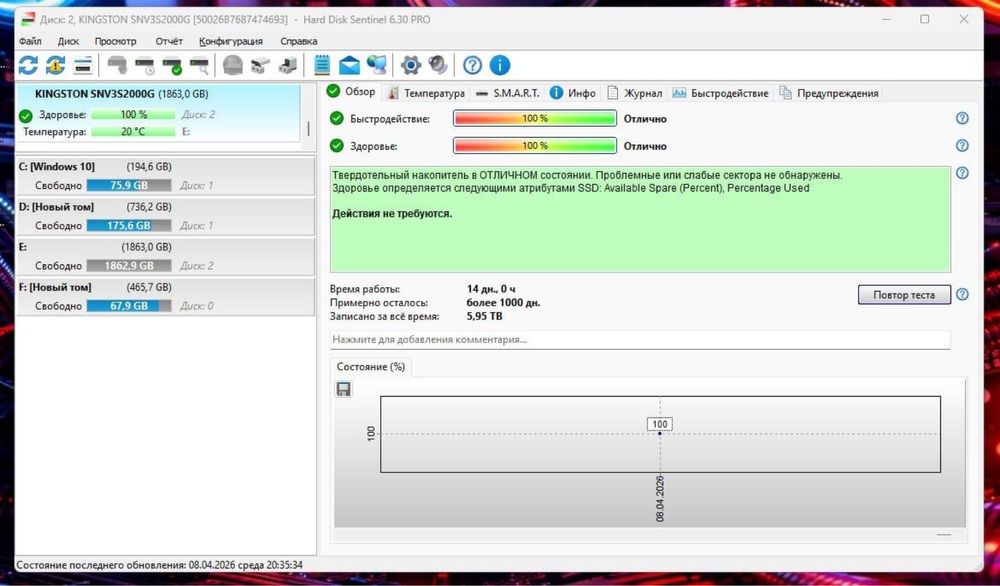The image size is (1000, 586).
Task: Click help icon beside the green status text
Action: [x=962, y=173]
